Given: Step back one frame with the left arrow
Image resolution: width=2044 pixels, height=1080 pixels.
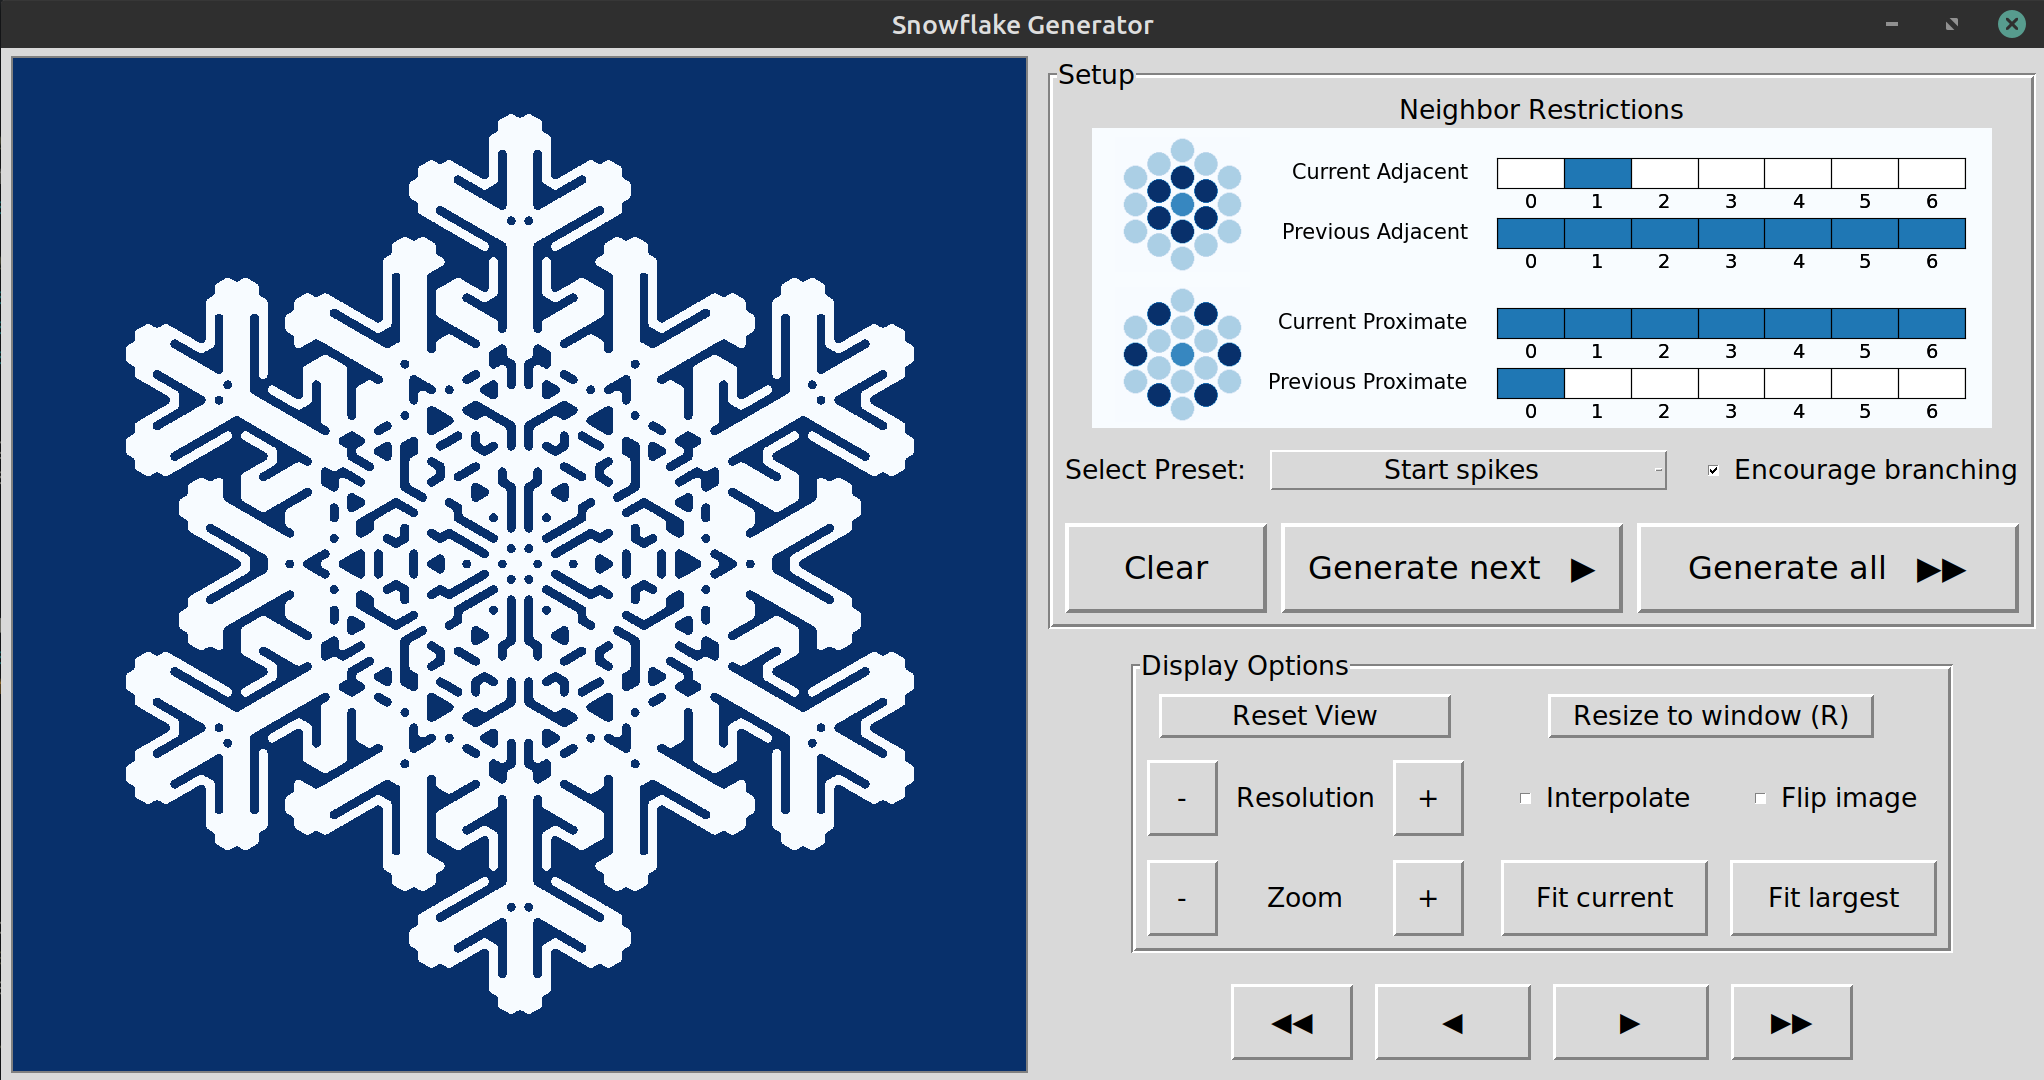Looking at the screenshot, I should (1452, 1022).
